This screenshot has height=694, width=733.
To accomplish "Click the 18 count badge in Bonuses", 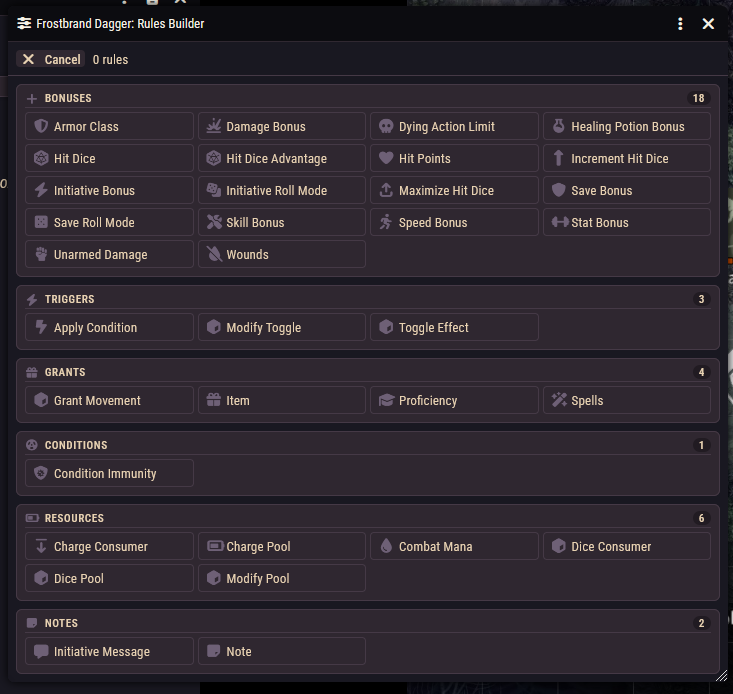I will [698, 98].
